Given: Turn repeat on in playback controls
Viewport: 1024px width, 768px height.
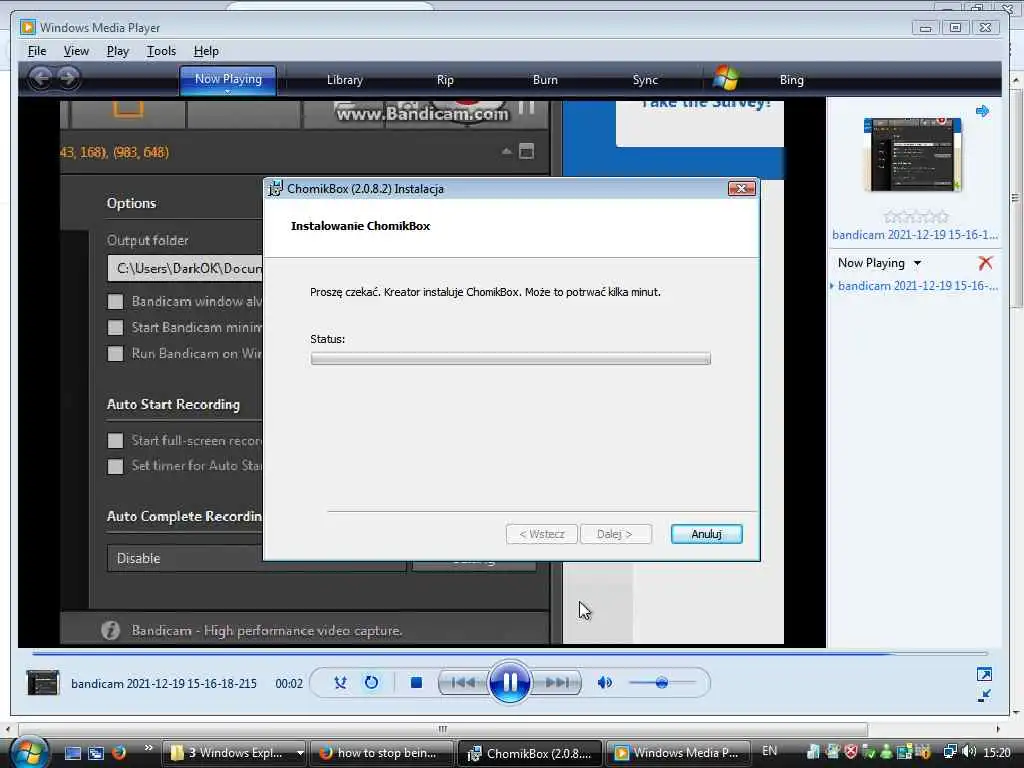Looking at the screenshot, I should point(372,683).
